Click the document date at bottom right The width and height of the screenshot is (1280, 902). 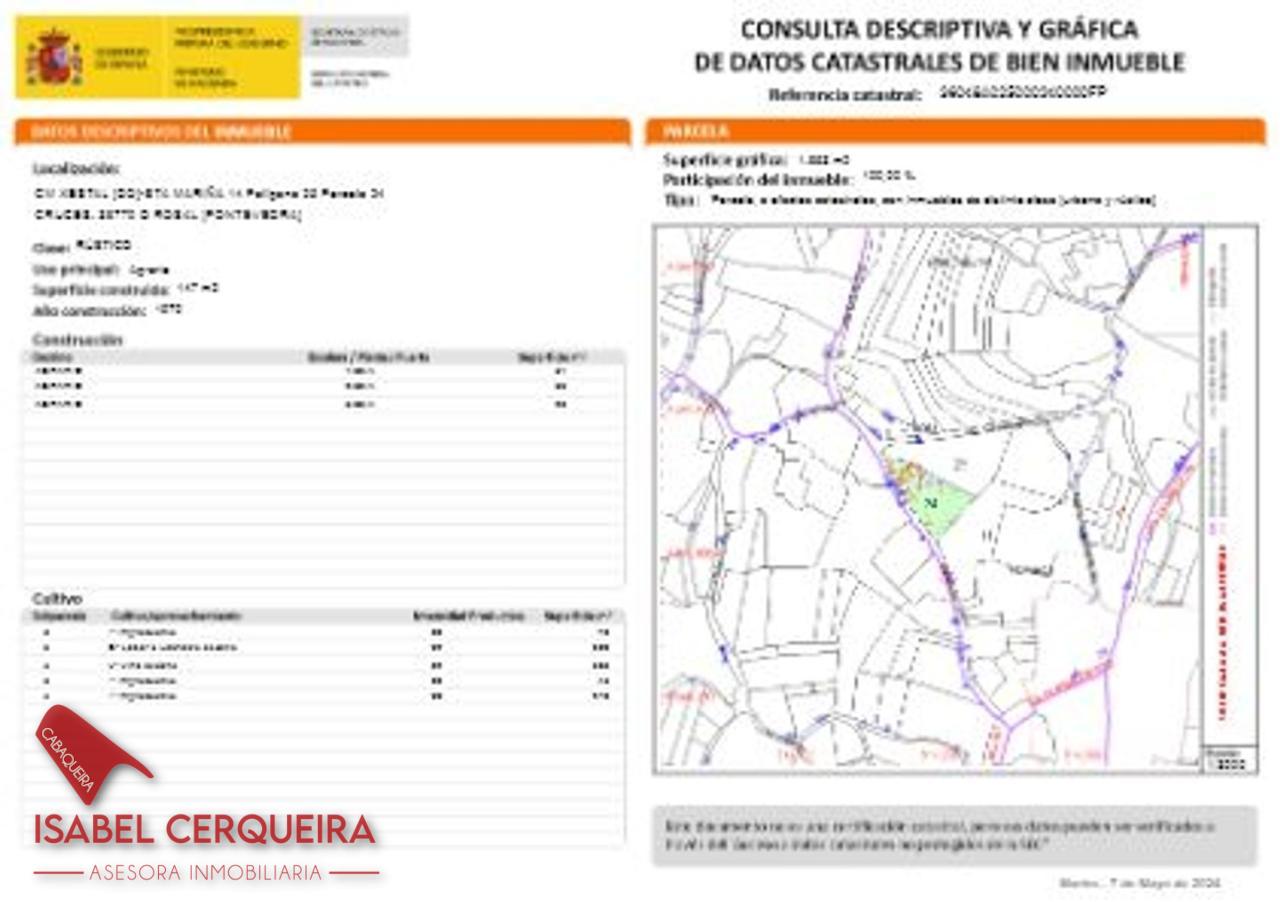click(1140, 883)
